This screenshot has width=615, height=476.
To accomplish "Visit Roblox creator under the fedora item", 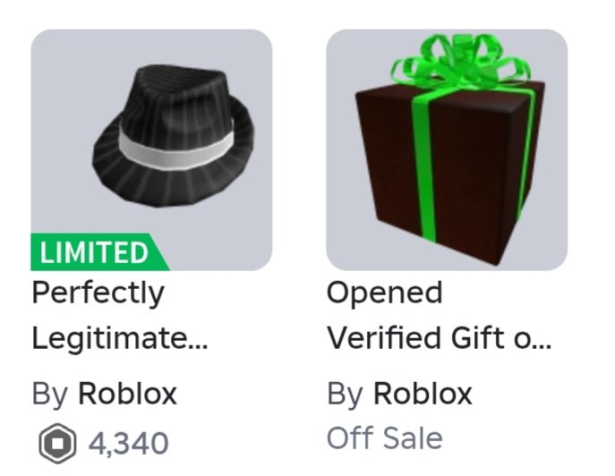I will pos(127,394).
